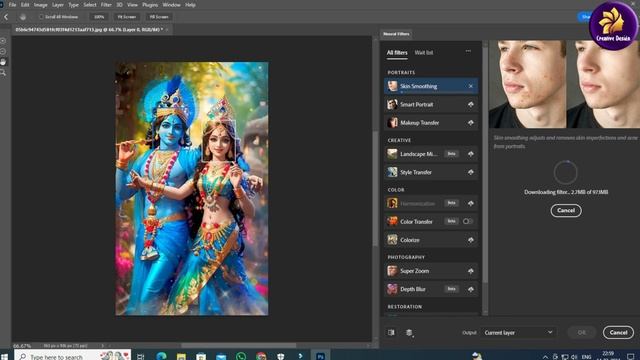
Task: Select Depth Blur filter label
Action: (413, 289)
